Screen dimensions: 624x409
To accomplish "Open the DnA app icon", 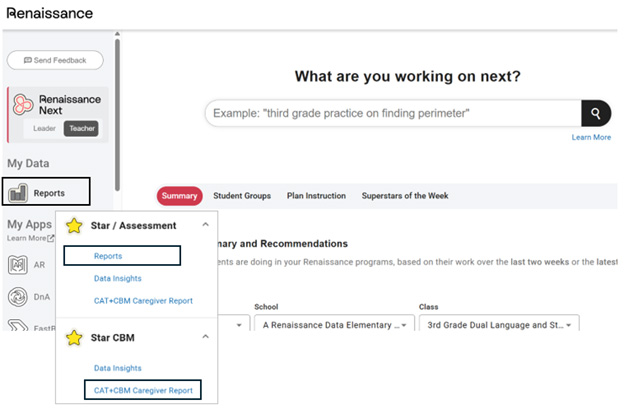I will click(x=18, y=297).
